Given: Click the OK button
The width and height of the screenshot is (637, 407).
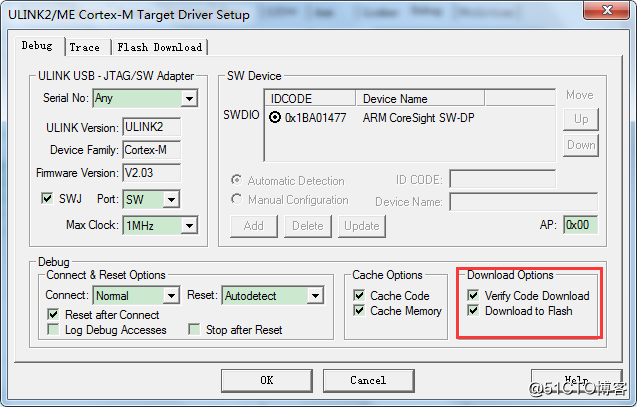Looking at the screenshot, I should 267,381.
